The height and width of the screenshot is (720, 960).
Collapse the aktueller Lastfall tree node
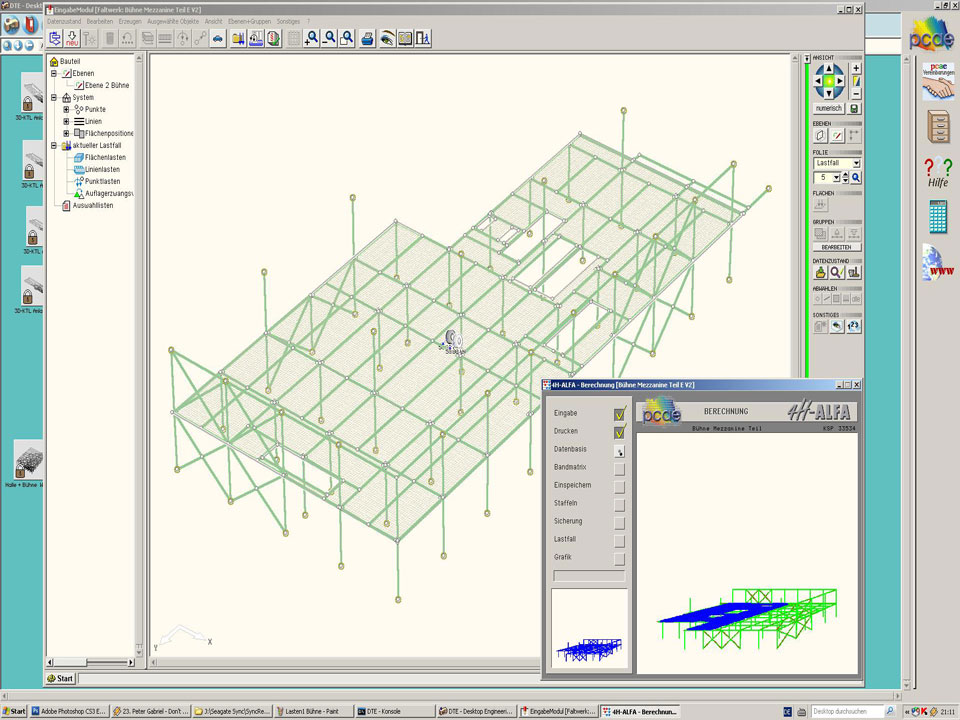(x=54, y=145)
